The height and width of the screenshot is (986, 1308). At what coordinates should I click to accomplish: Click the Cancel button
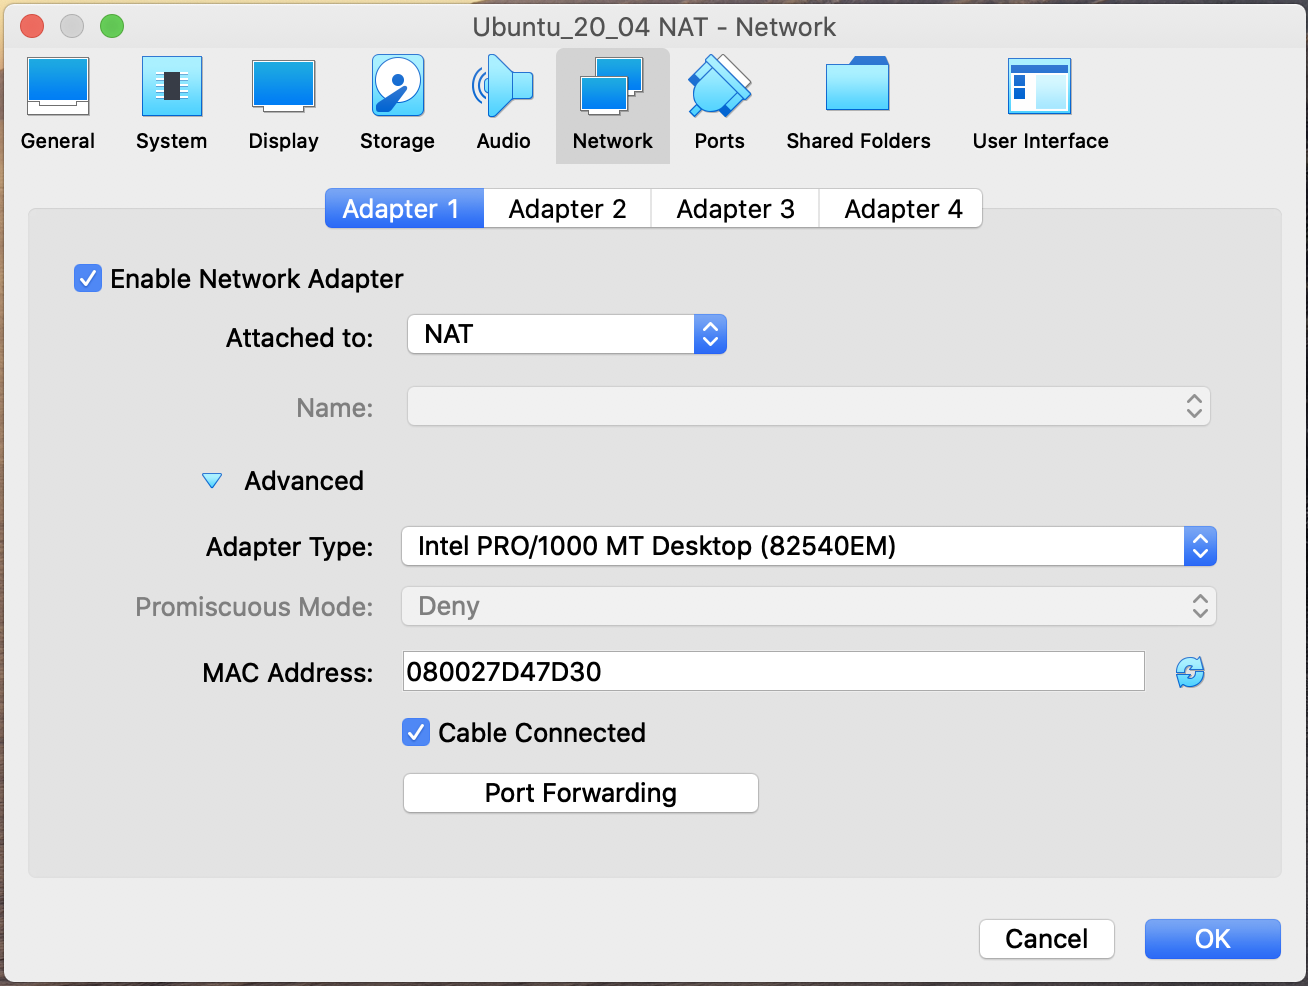(x=1046, y=939)
